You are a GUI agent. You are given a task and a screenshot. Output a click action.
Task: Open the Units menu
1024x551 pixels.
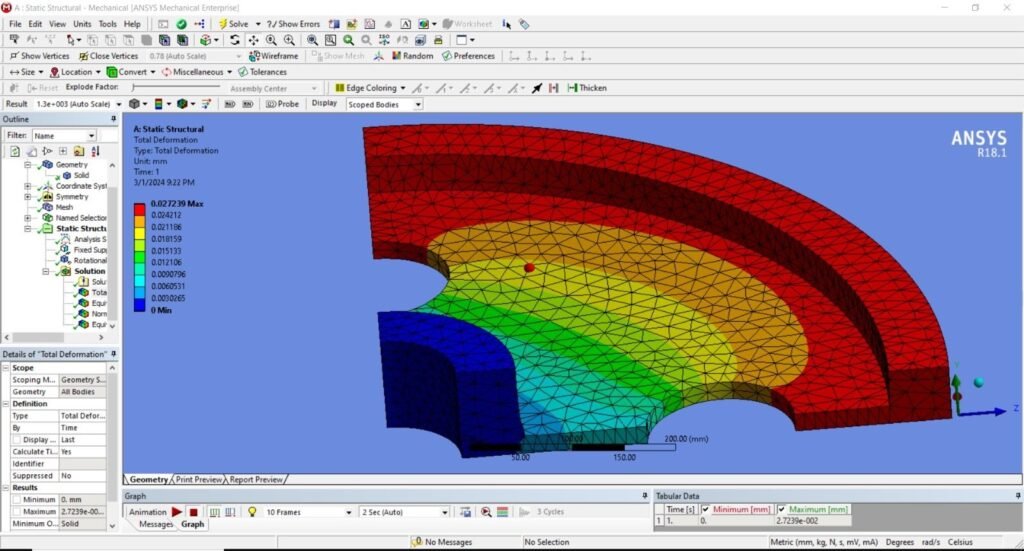point(82,23)
